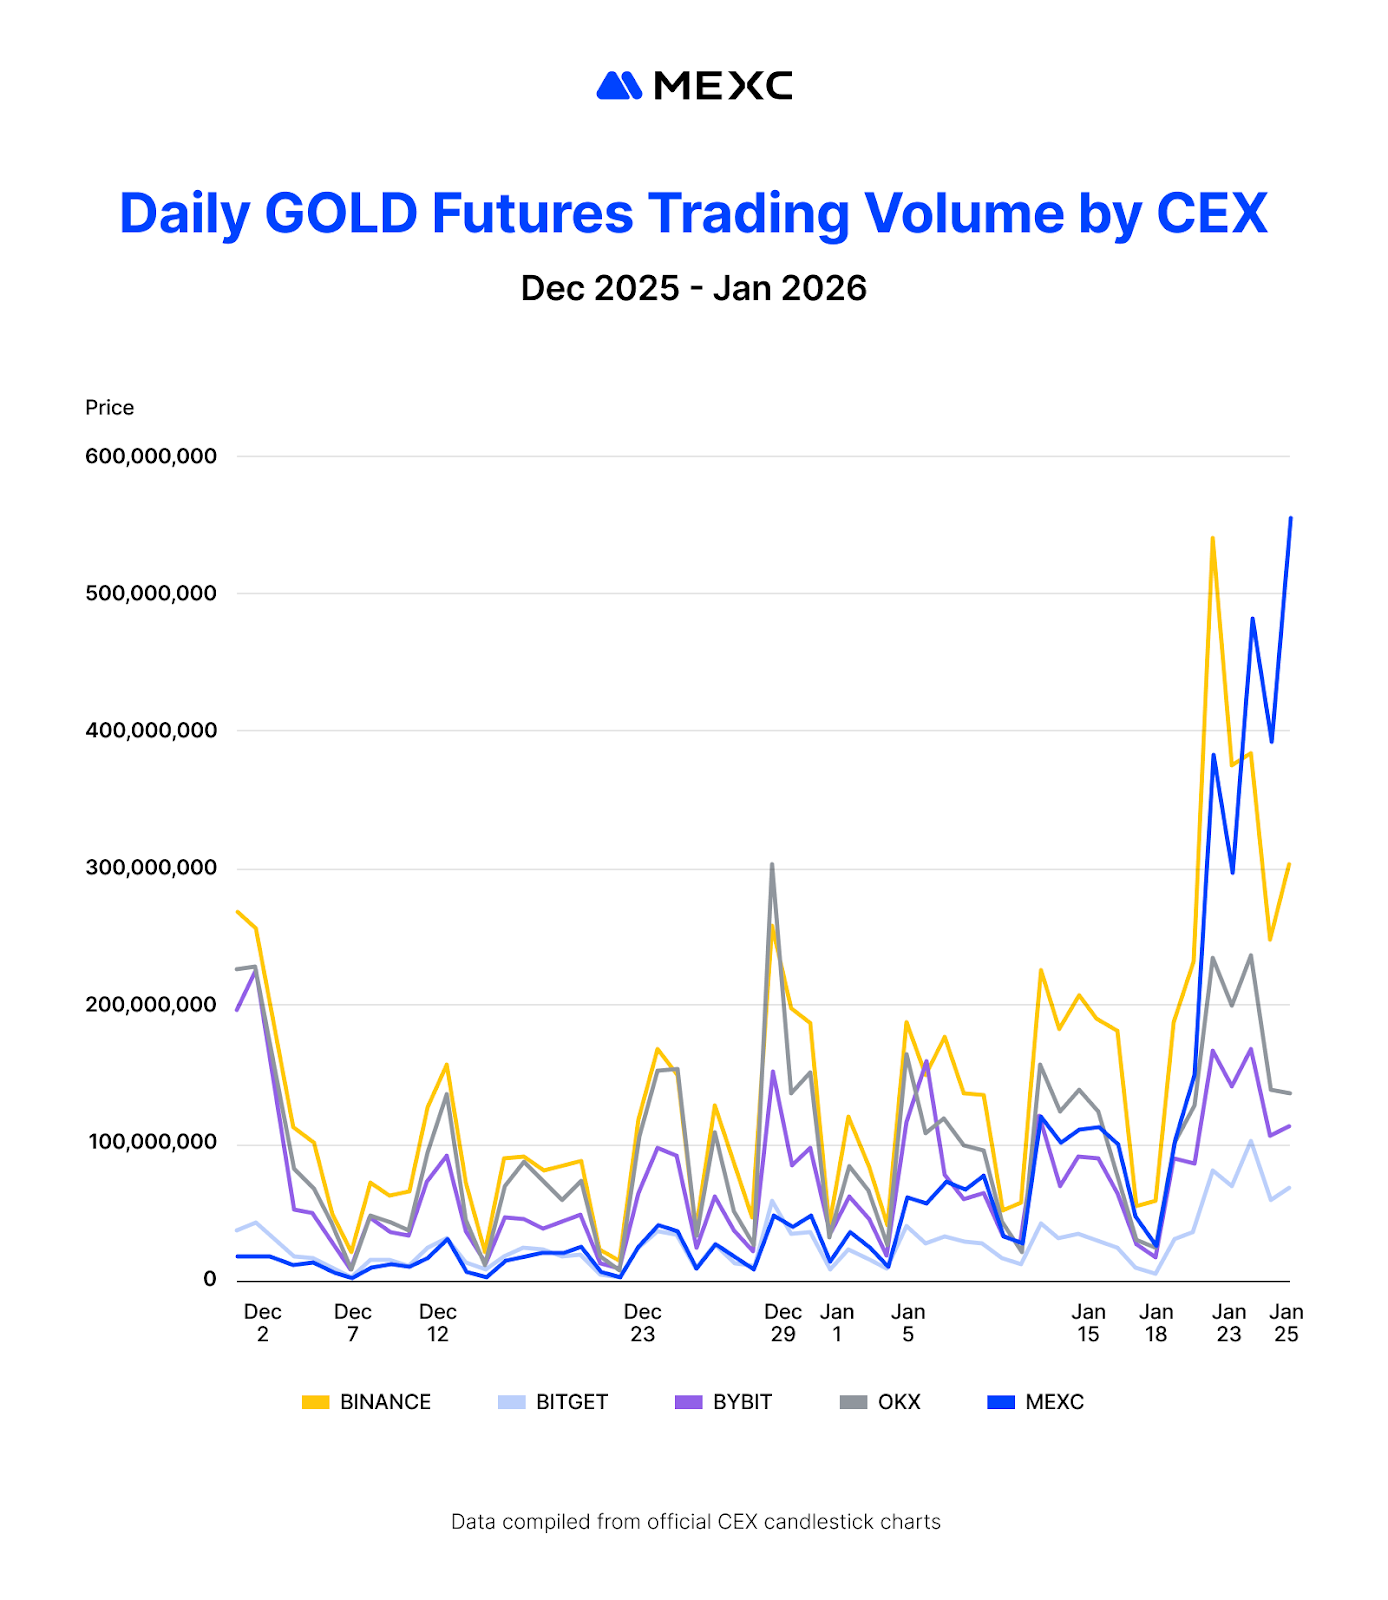Viewport: 1388px width, 1600px height.
Task: Click the MEXC blue legend swatch
Action: (x=1001, y=1402)
